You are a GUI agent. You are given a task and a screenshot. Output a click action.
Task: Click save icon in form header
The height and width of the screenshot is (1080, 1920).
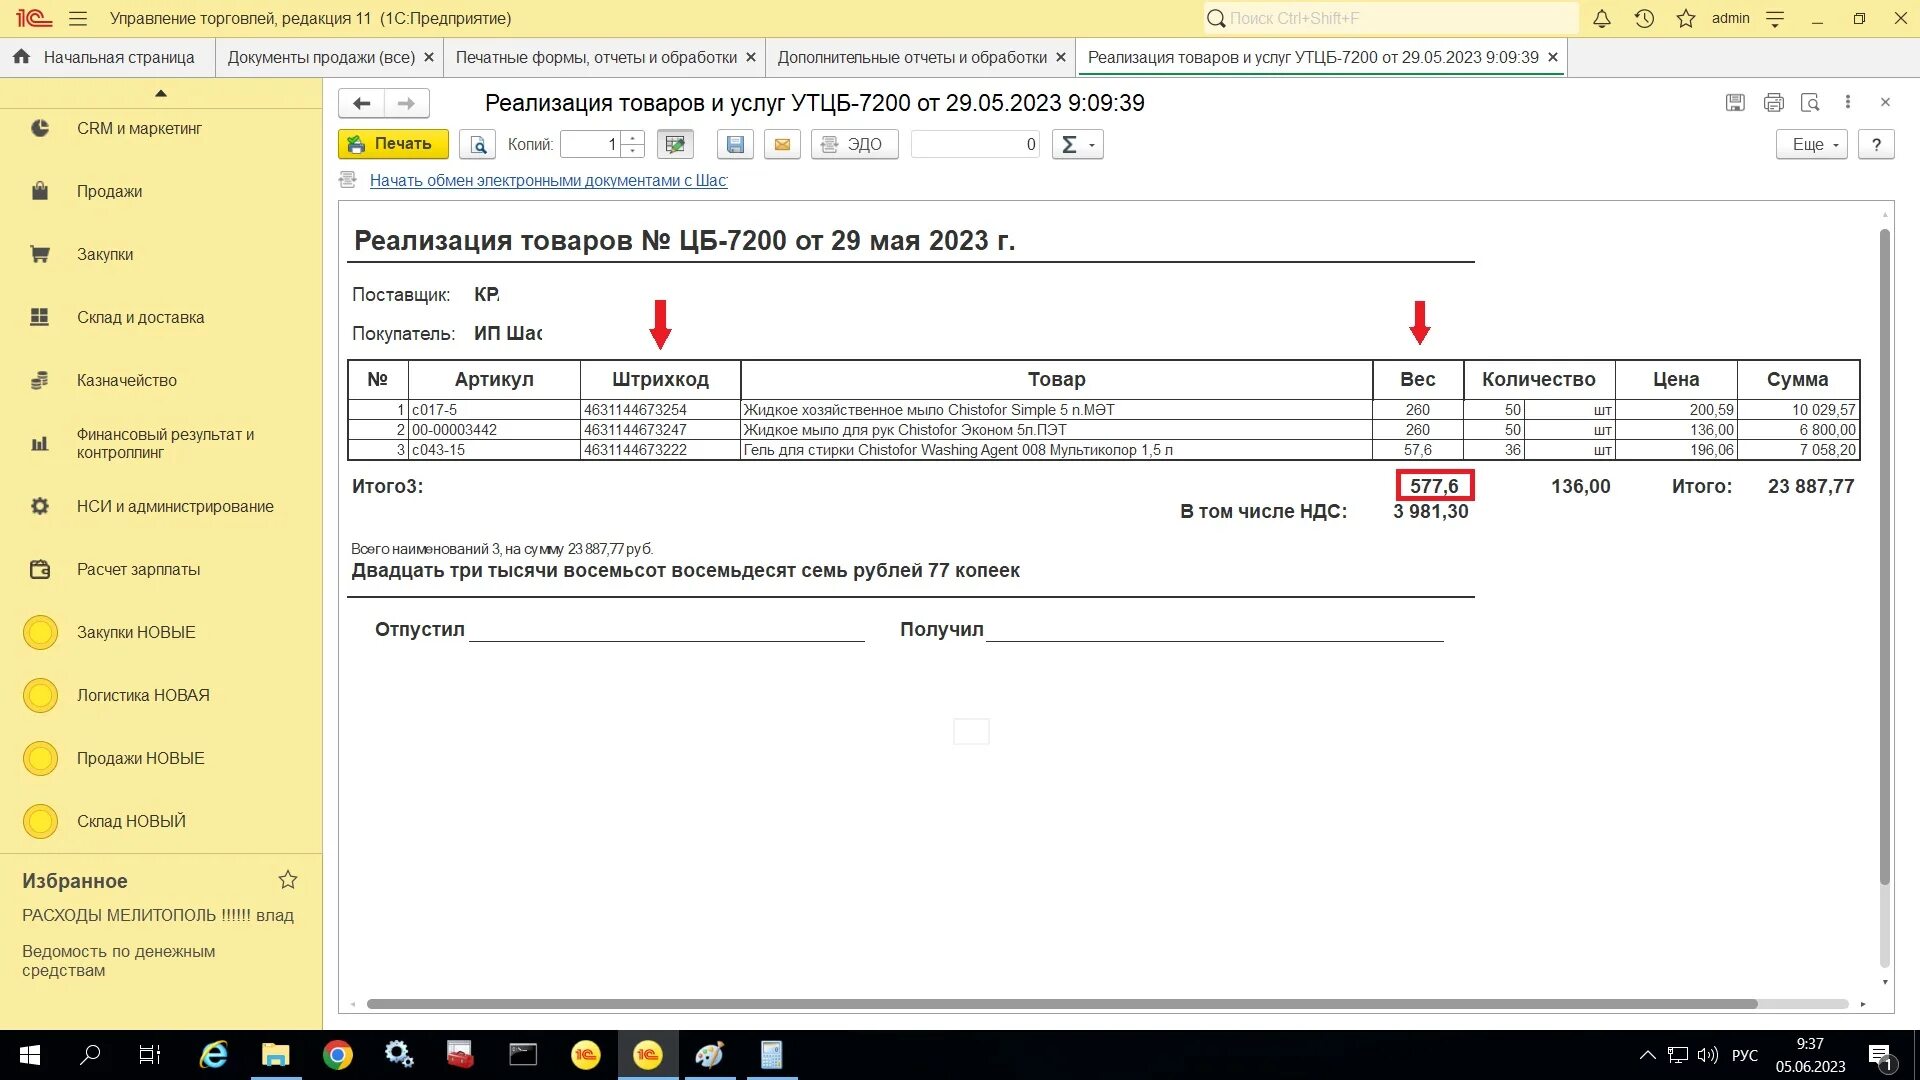pyautogui.click(x=1735, y=102)
